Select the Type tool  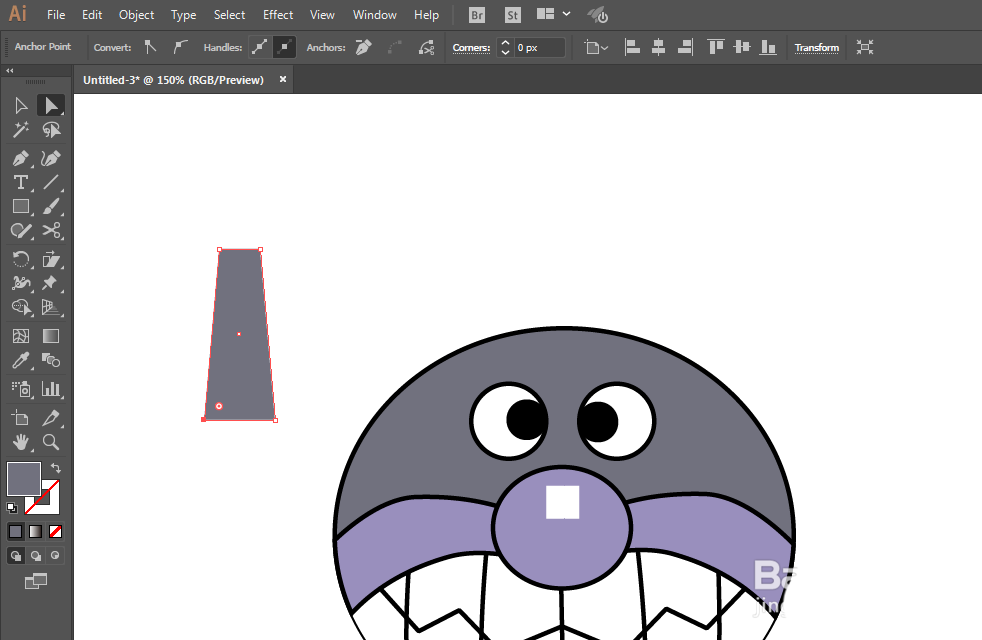pyautogui.click(x=21, y=182)
